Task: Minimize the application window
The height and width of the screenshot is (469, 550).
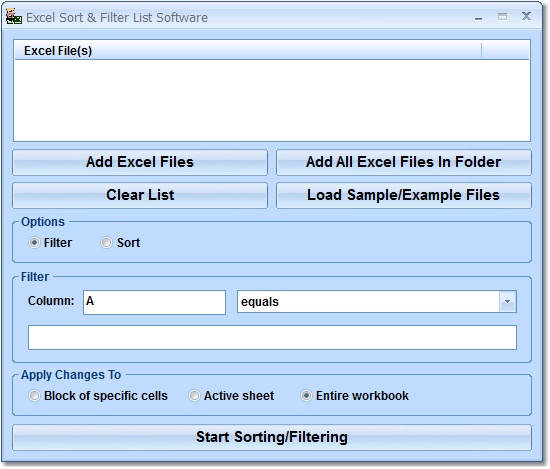Action: pyautogui.click(x=478, y=18)
